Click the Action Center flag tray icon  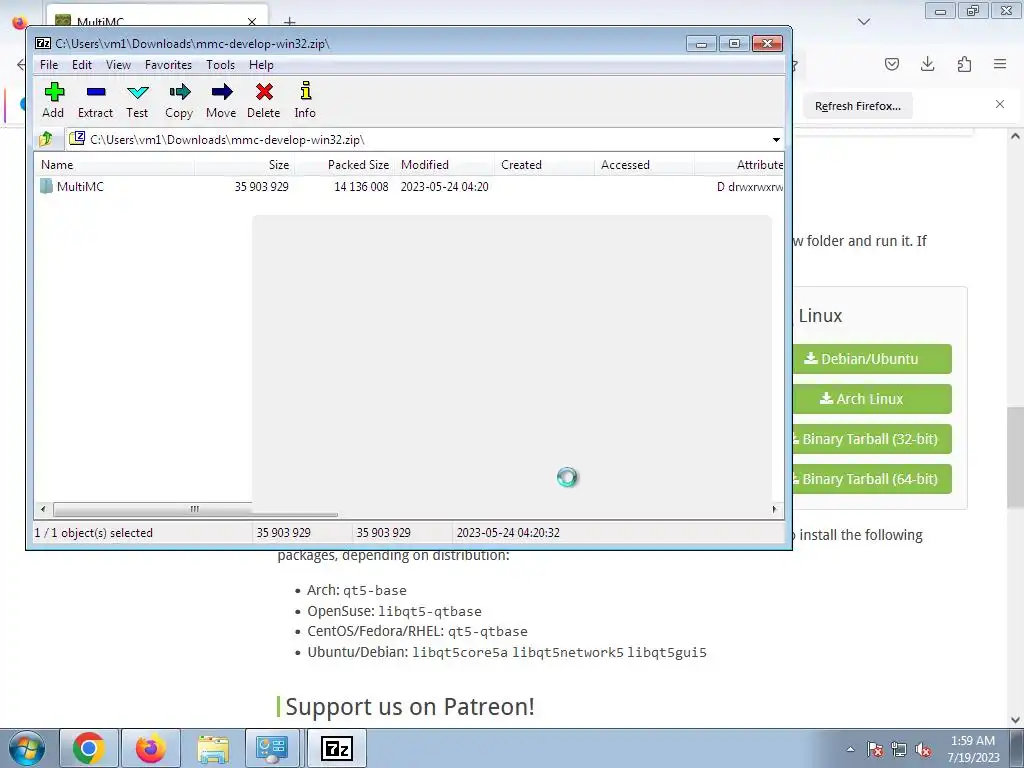pos(875,749)
